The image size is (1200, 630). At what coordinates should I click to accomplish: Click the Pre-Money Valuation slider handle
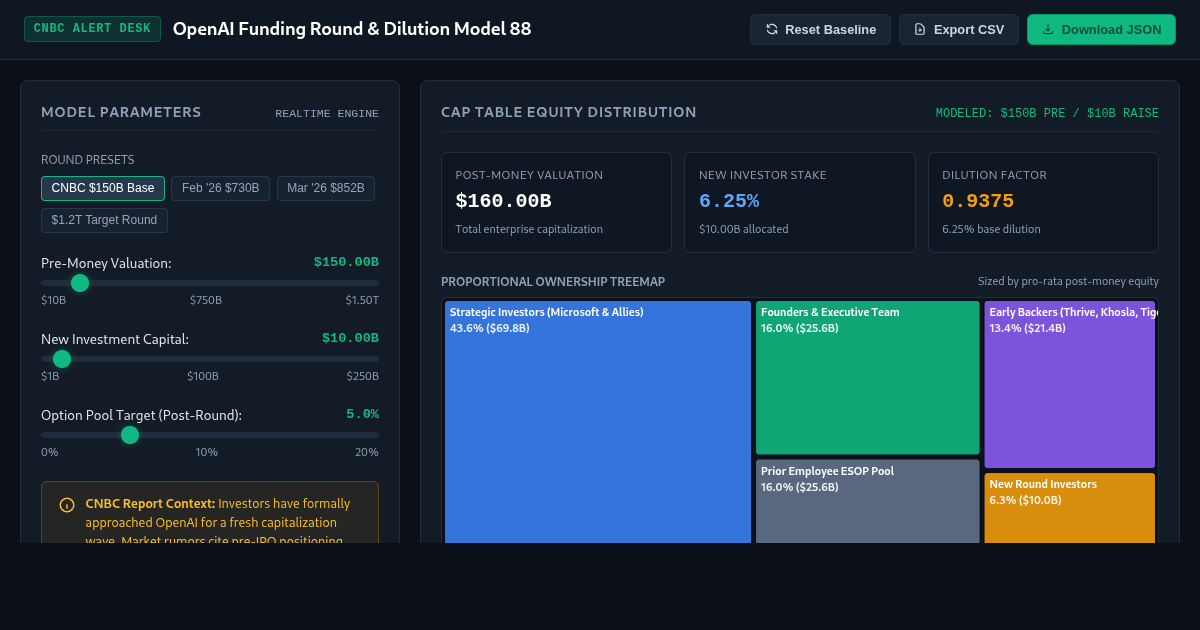[80, 283]
